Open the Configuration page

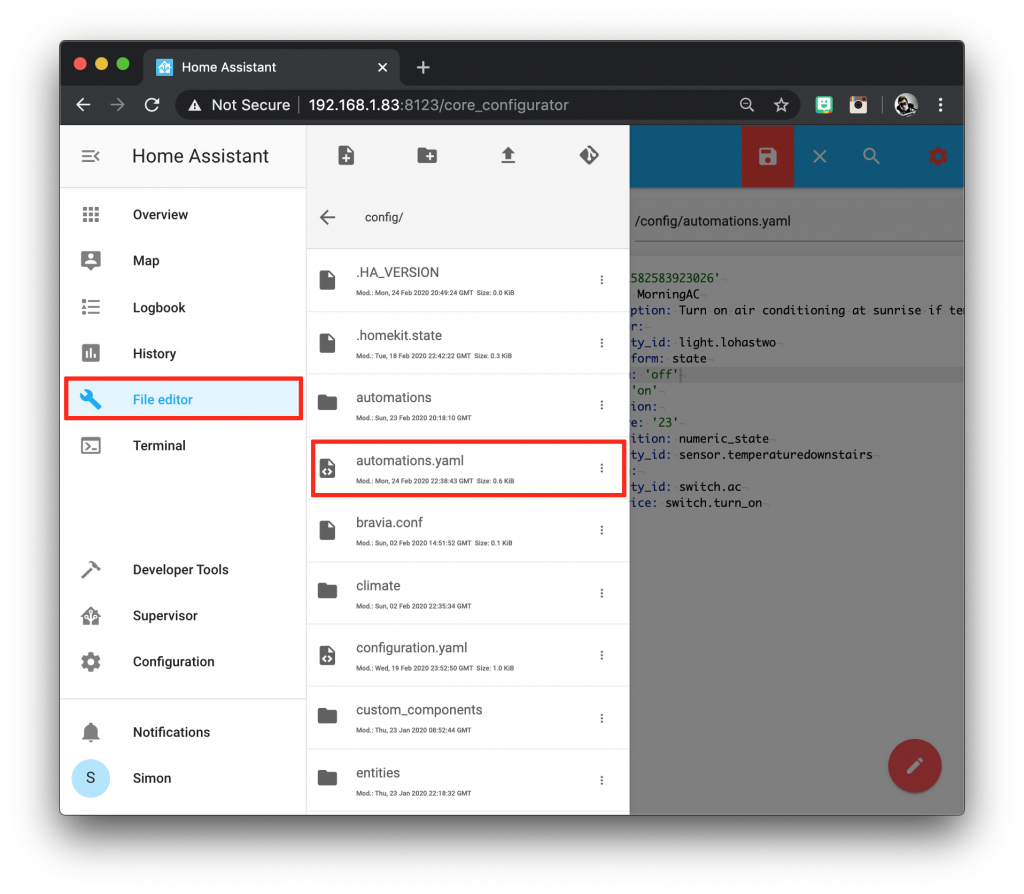pos(183,662)
